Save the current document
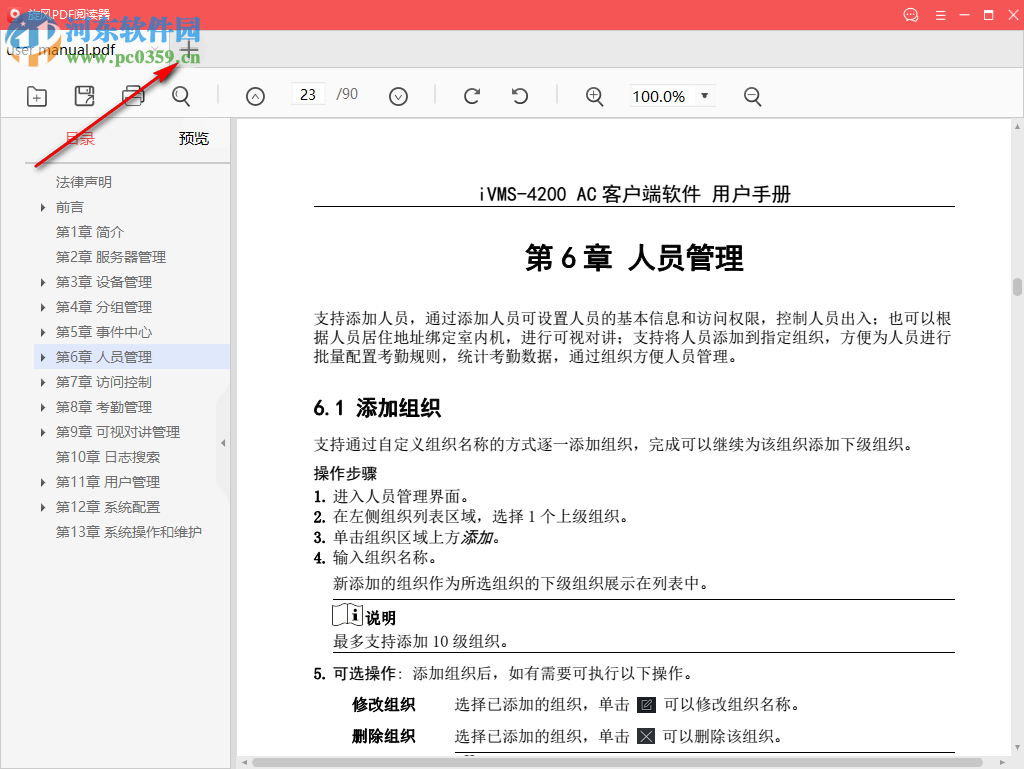 pyautogui.click(x=84, y=96)
